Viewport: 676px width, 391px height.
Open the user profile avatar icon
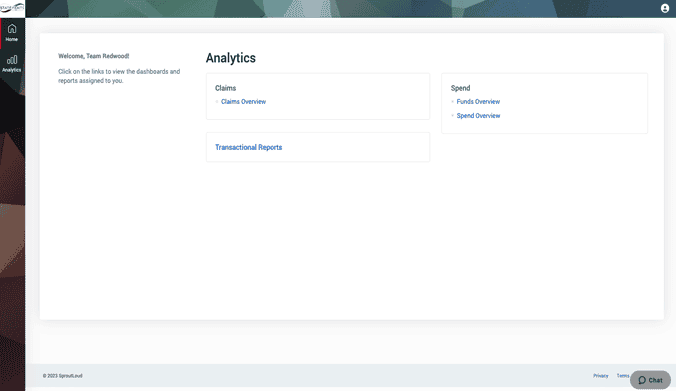(665, 8)
